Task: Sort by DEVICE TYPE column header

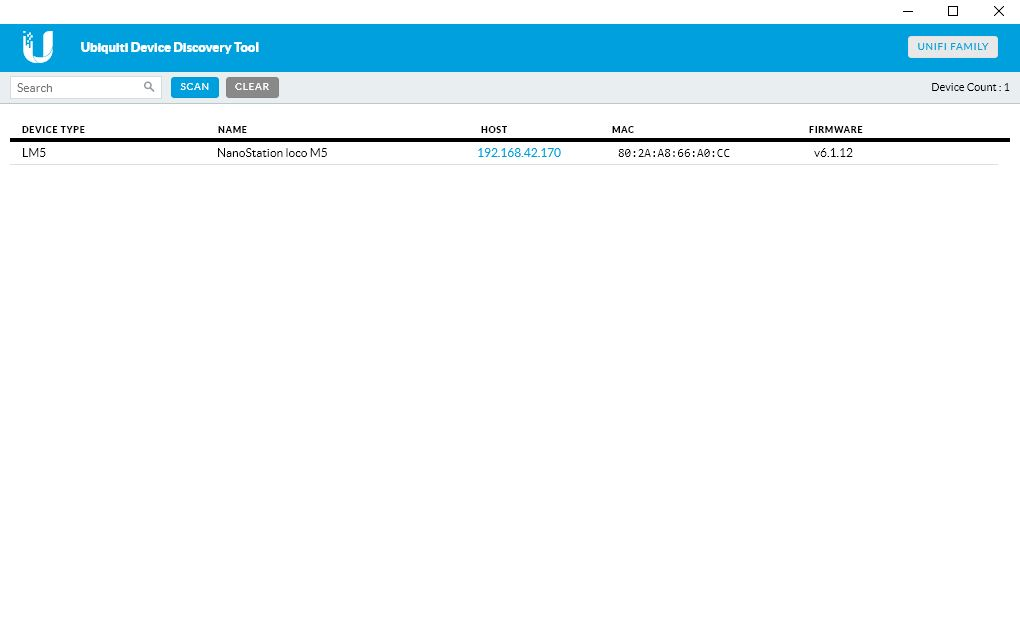Action: (53, 129)
